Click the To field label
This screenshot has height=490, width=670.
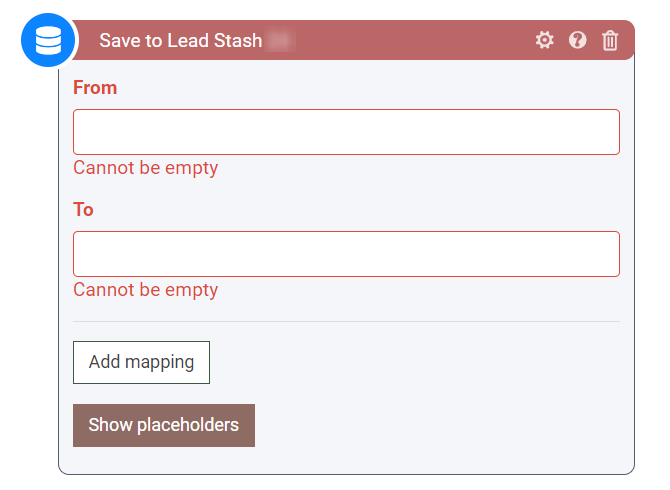pos(83,210)
